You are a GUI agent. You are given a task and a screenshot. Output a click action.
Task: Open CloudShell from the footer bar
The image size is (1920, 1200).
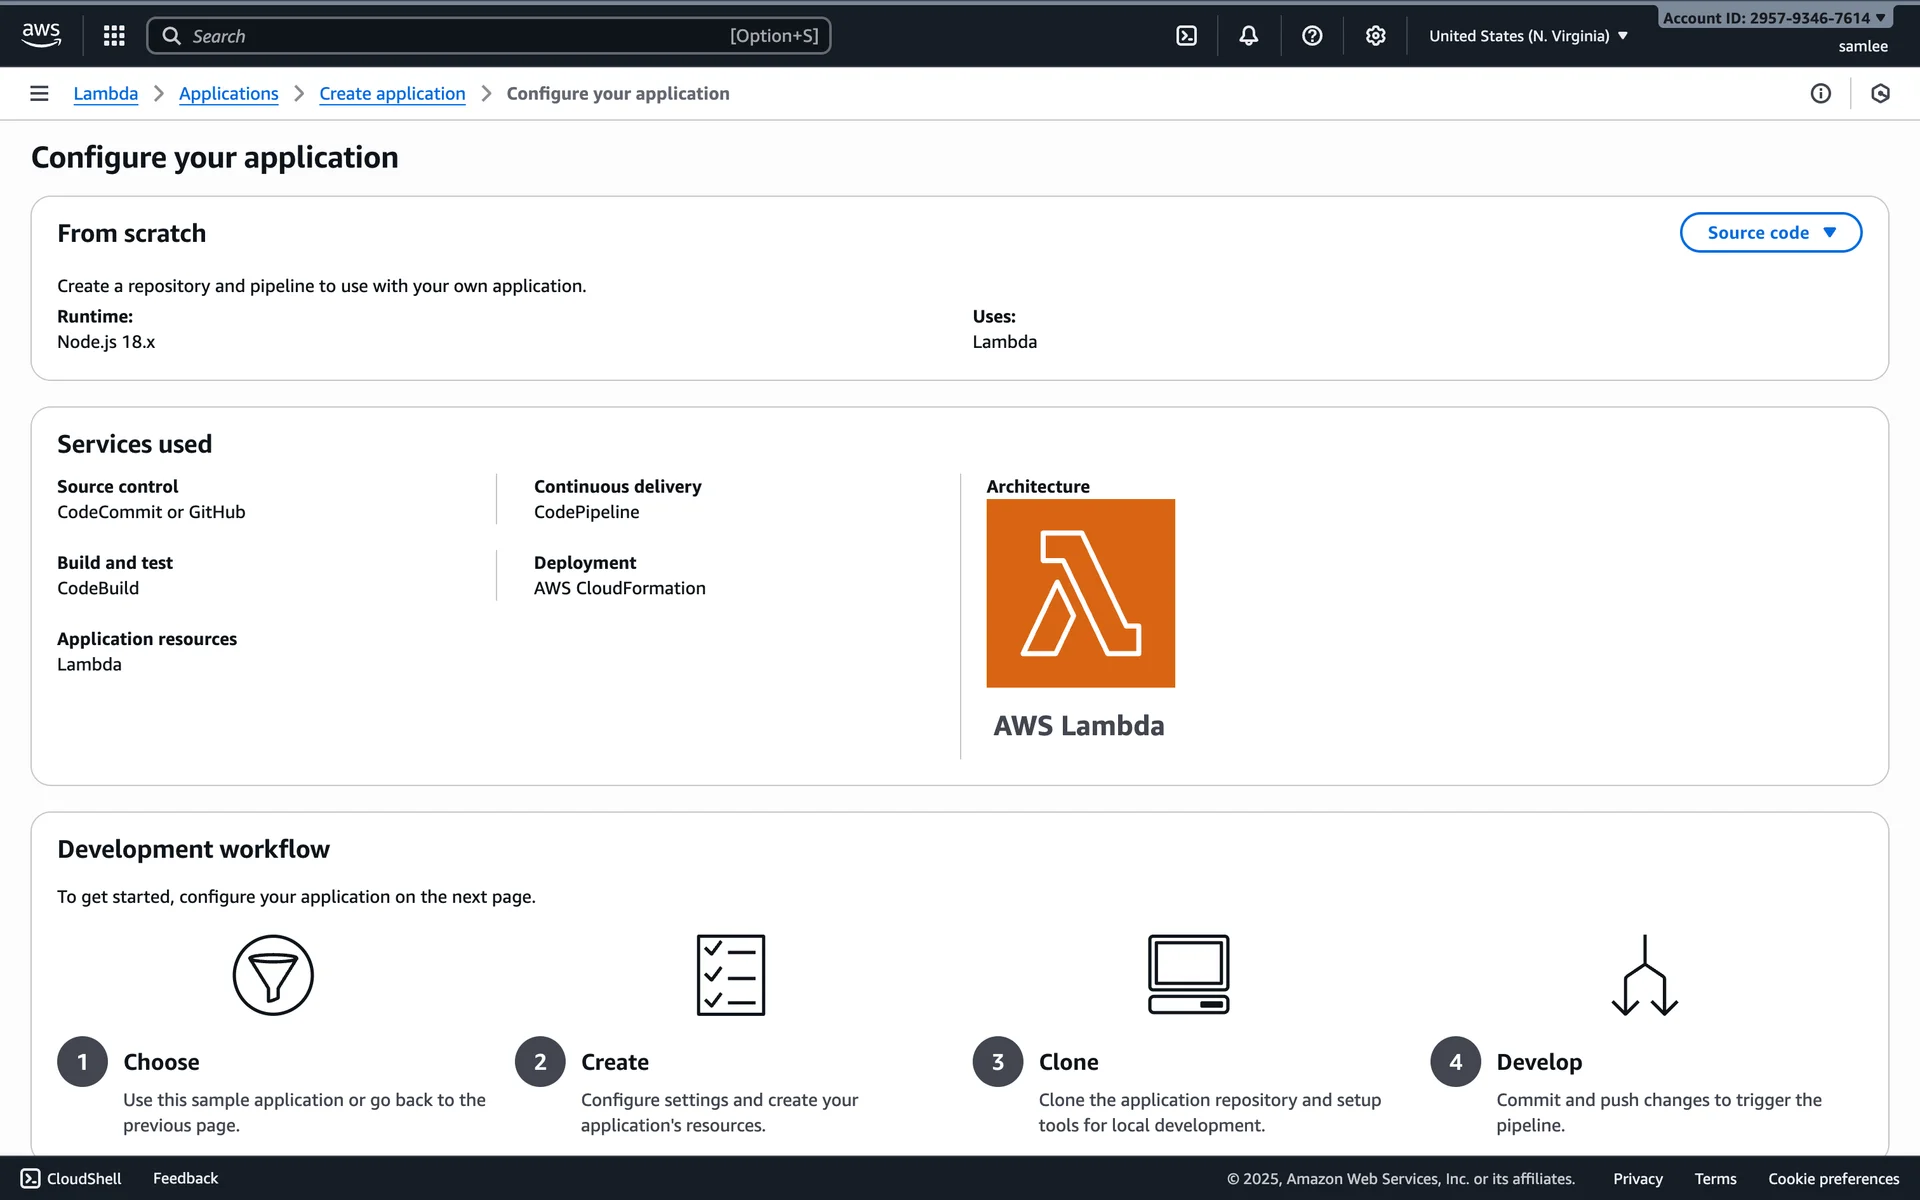click(x=71, y=1178)
